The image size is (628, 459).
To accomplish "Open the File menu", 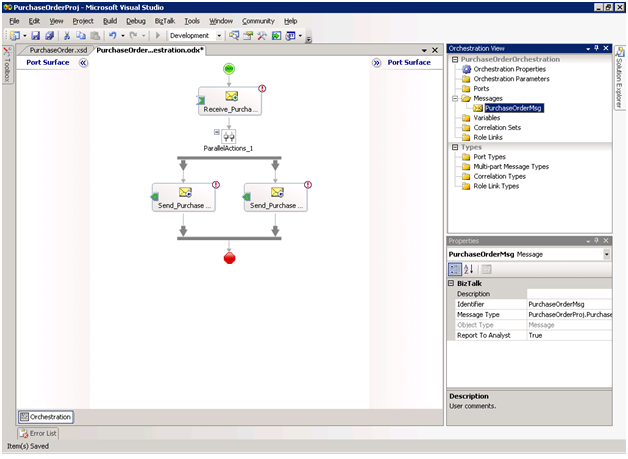I will pyautogui.click(x=14, y=21).
